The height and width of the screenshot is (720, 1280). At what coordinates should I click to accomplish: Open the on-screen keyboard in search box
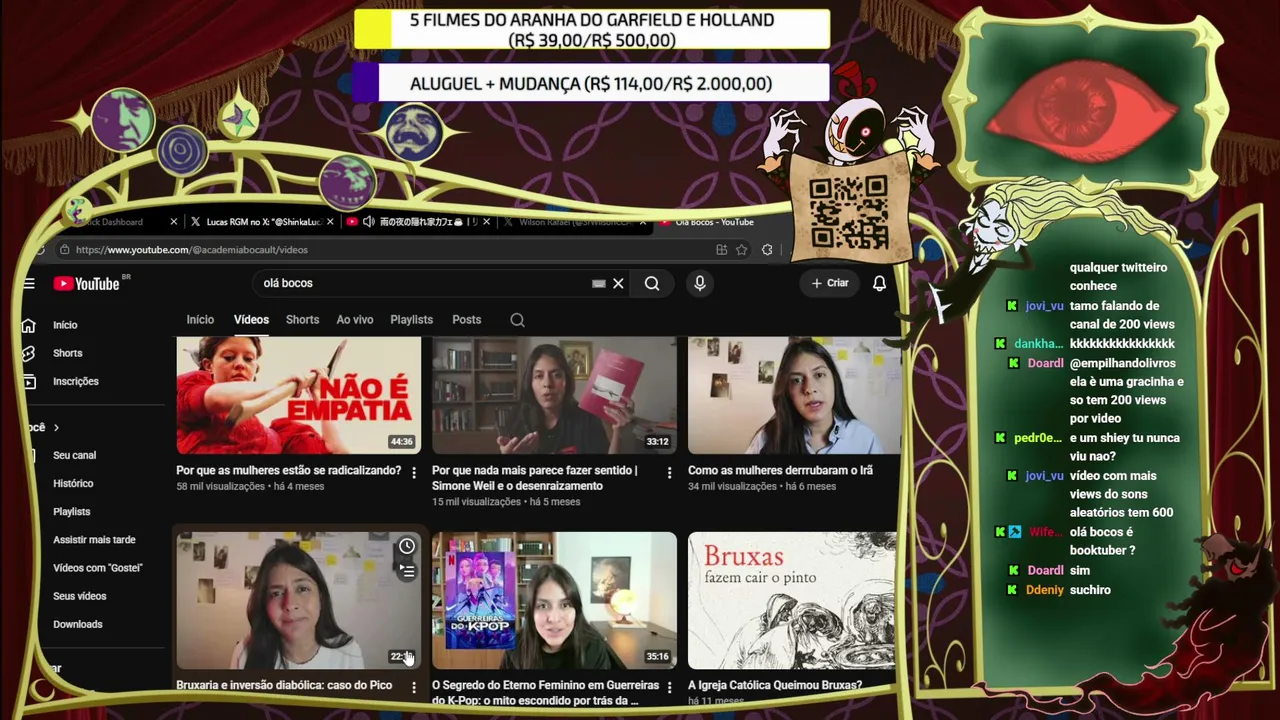click(x=598, y=283)
